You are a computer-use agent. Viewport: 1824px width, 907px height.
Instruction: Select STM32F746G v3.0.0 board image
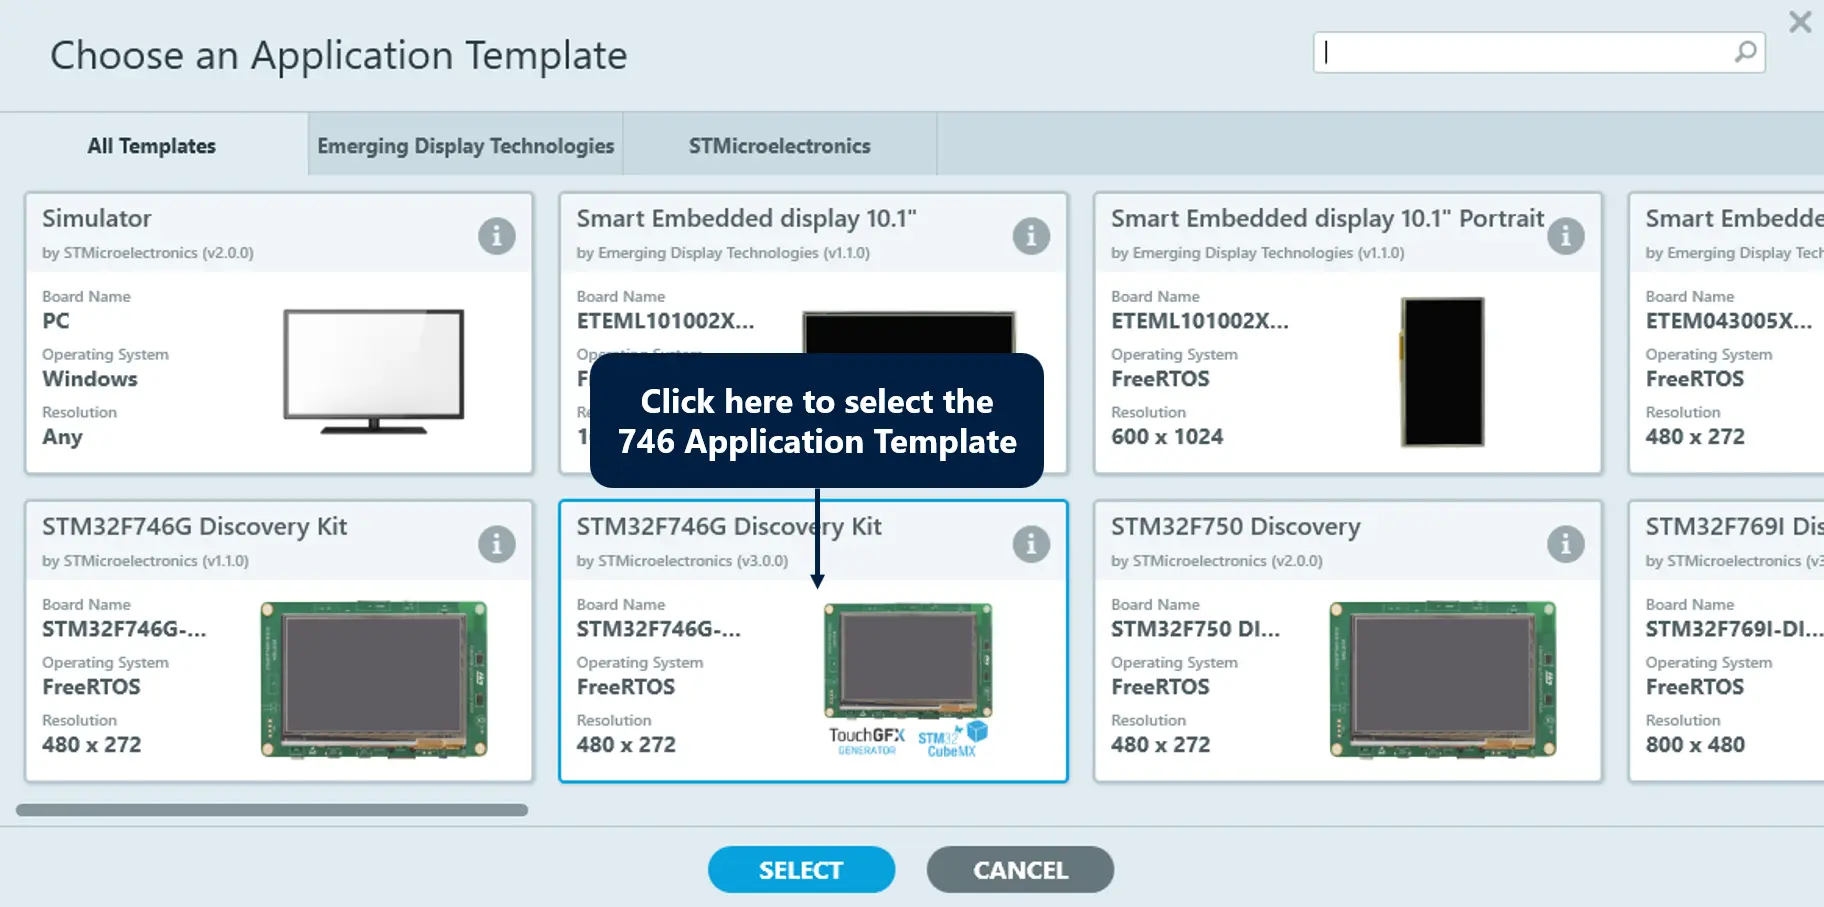pyautogui.click(x=908, y=660)
